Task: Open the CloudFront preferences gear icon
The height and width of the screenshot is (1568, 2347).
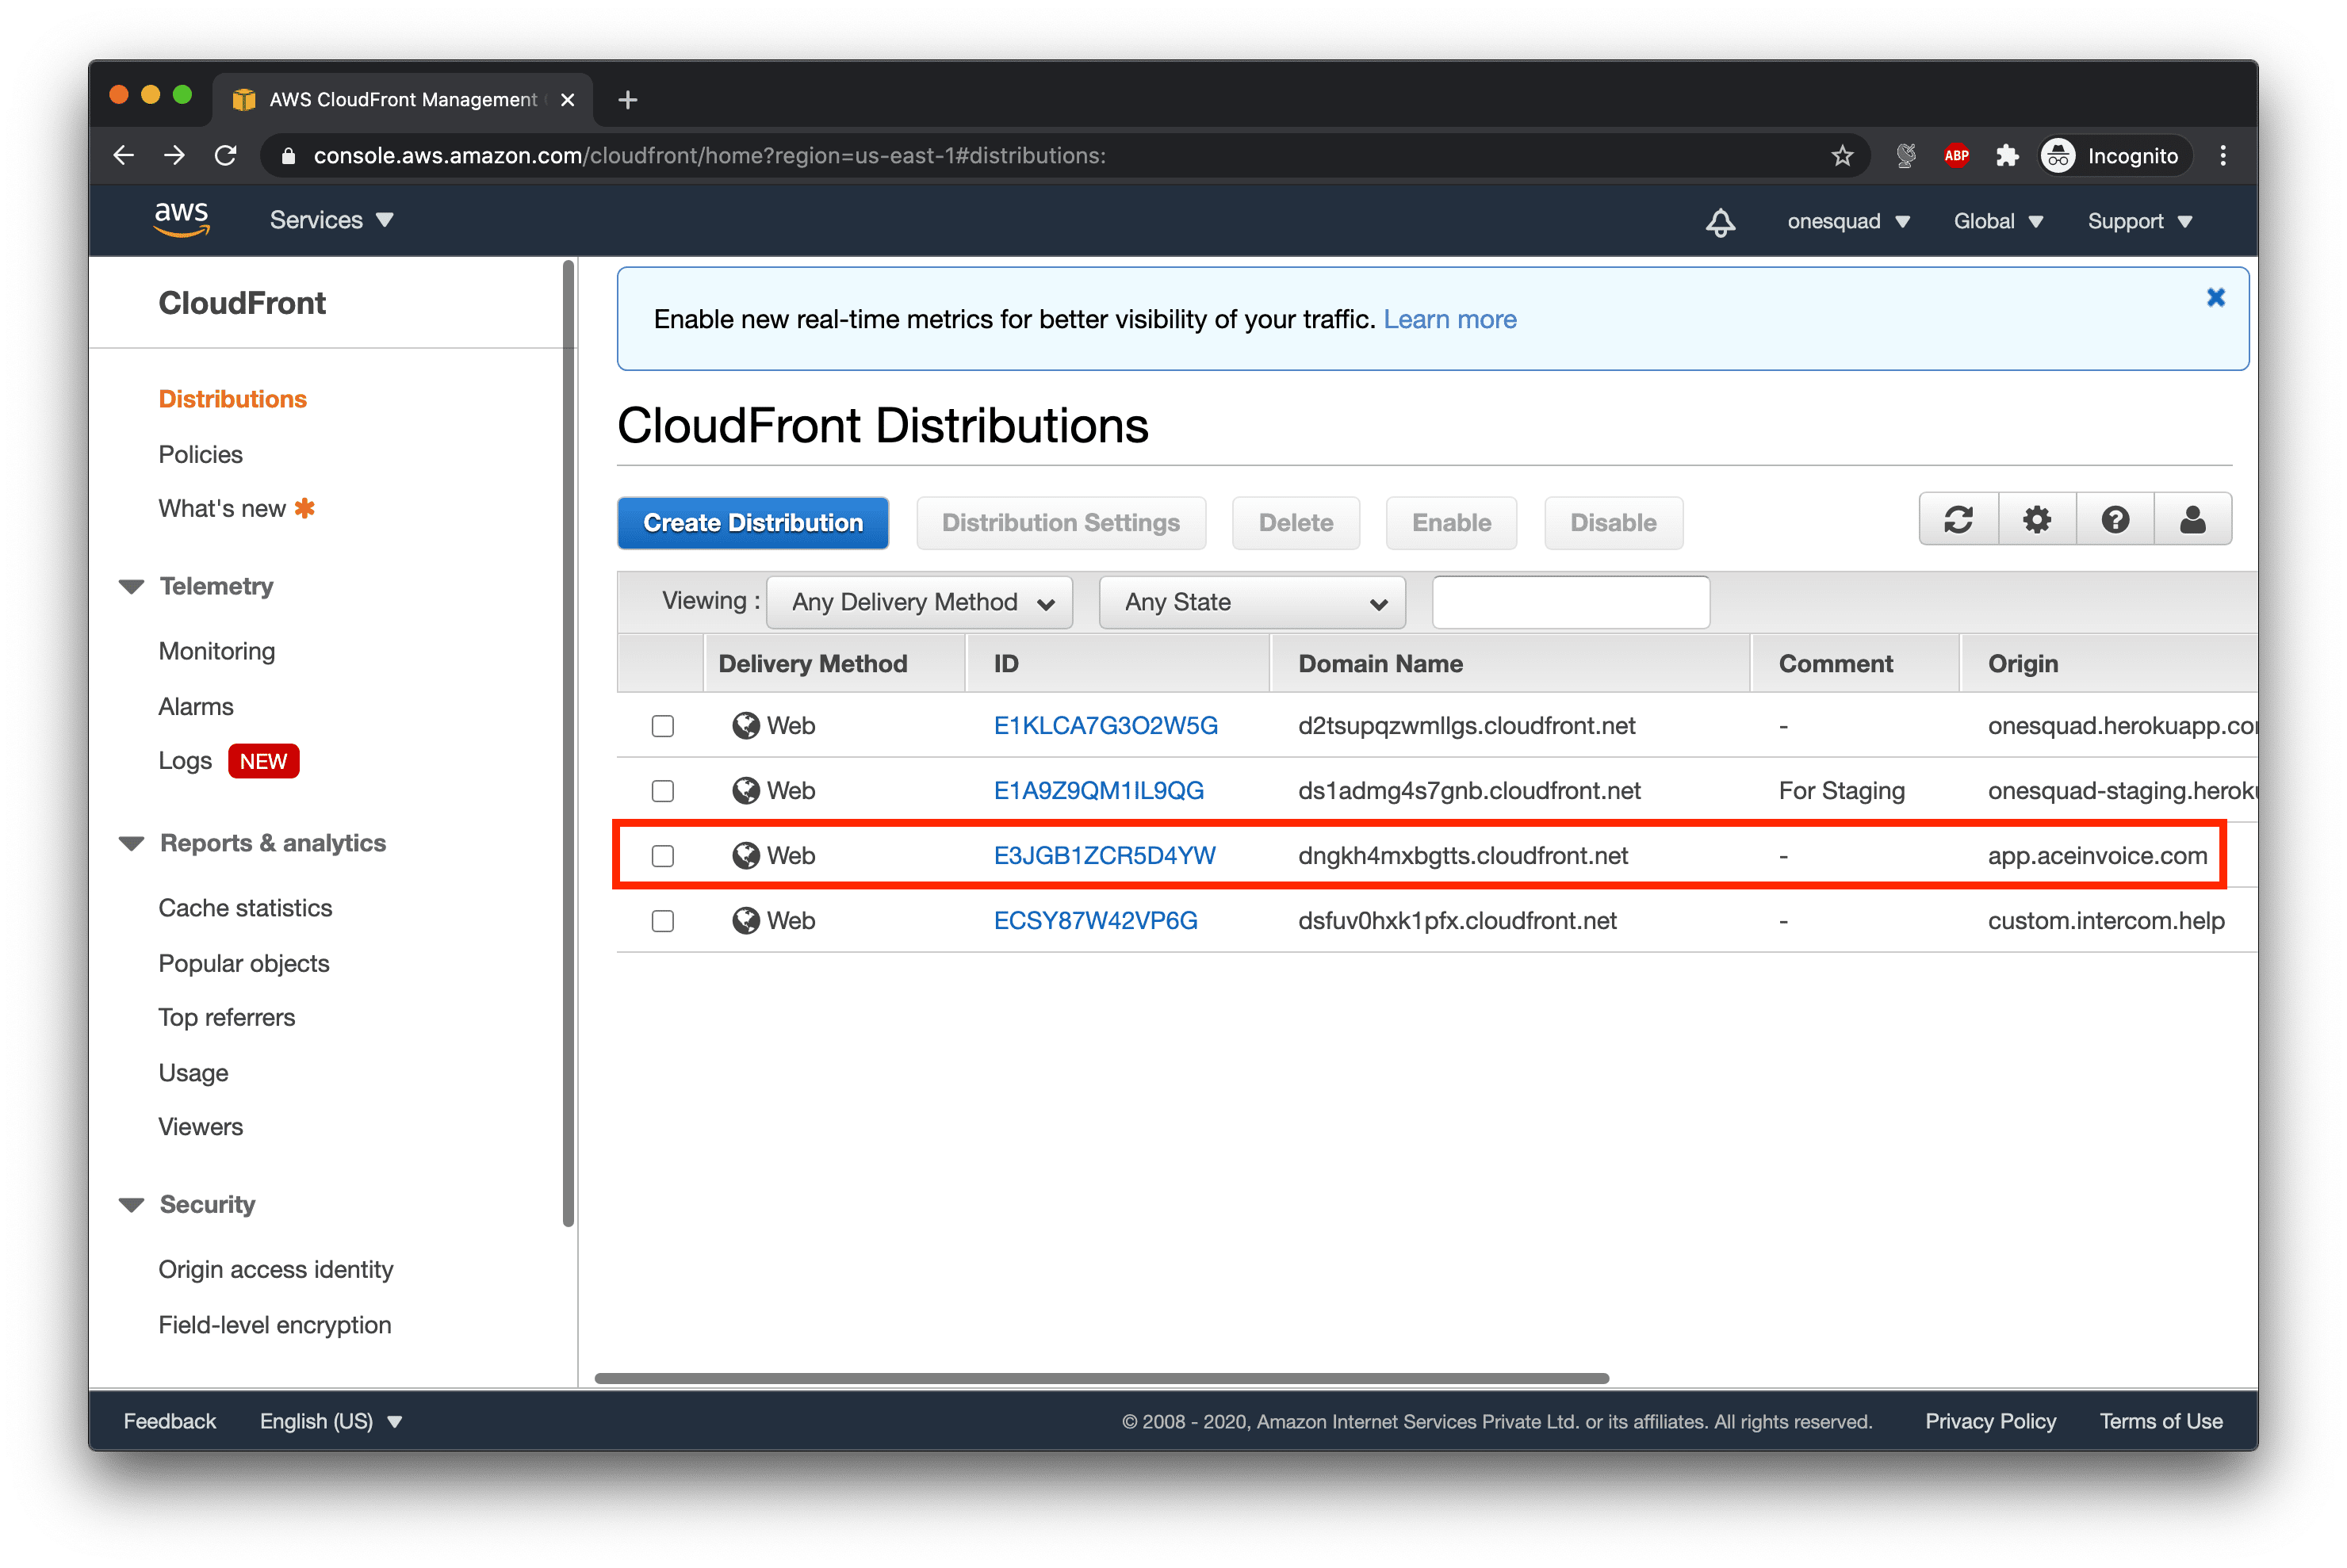Action: click(x=2036, y=519)
